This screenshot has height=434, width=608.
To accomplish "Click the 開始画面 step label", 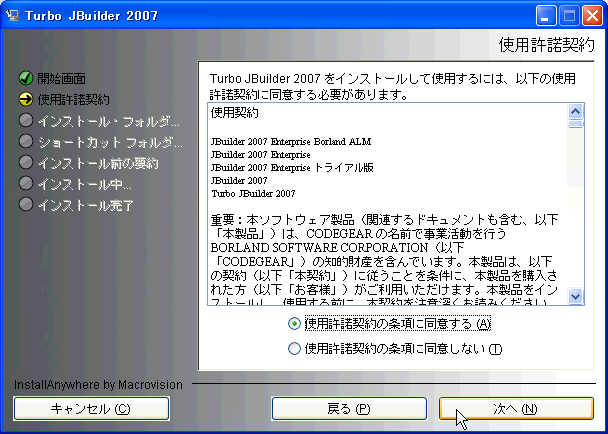I will tap(61, 78).
